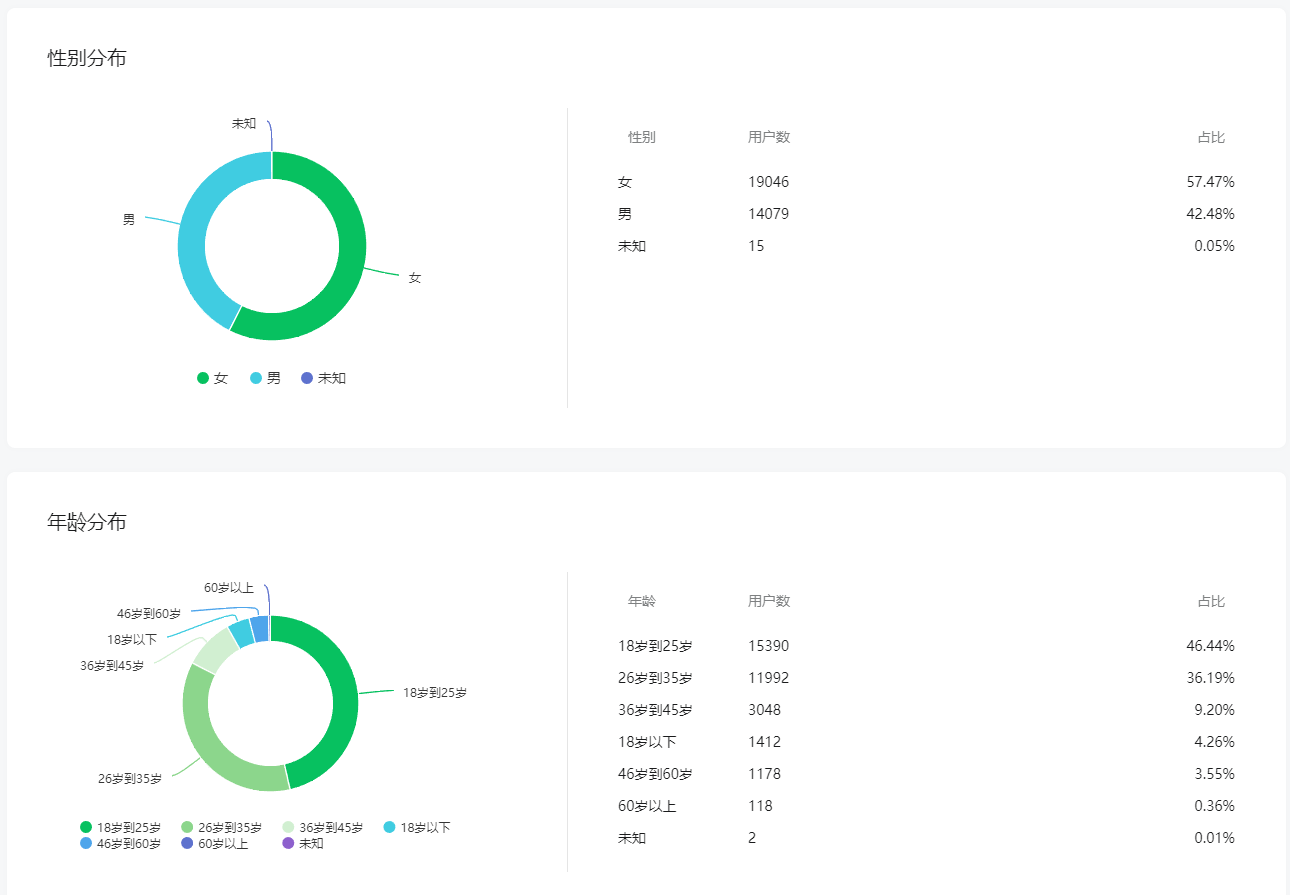Click the user count 15 for 未知
The height and width of the screenshot is (895, 1290).
point(756,246)
